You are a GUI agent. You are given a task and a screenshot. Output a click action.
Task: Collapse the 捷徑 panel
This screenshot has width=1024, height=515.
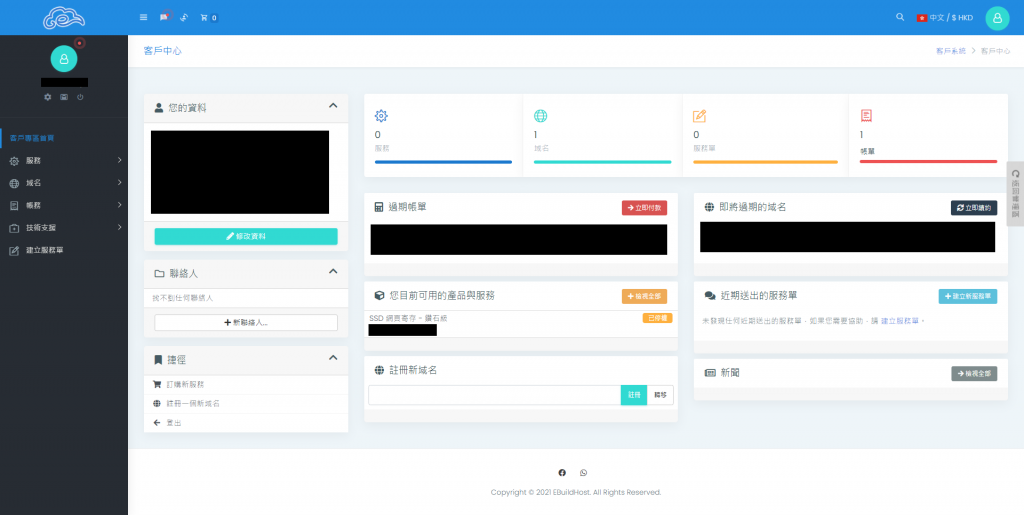click(333, 358)
